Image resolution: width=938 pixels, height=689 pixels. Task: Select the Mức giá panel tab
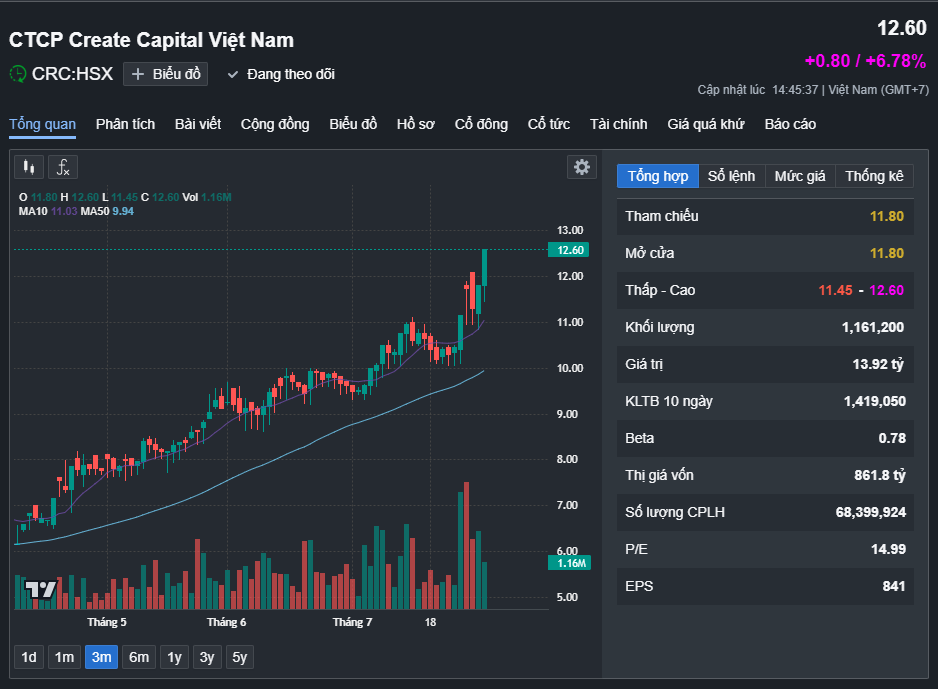[800, 176]
